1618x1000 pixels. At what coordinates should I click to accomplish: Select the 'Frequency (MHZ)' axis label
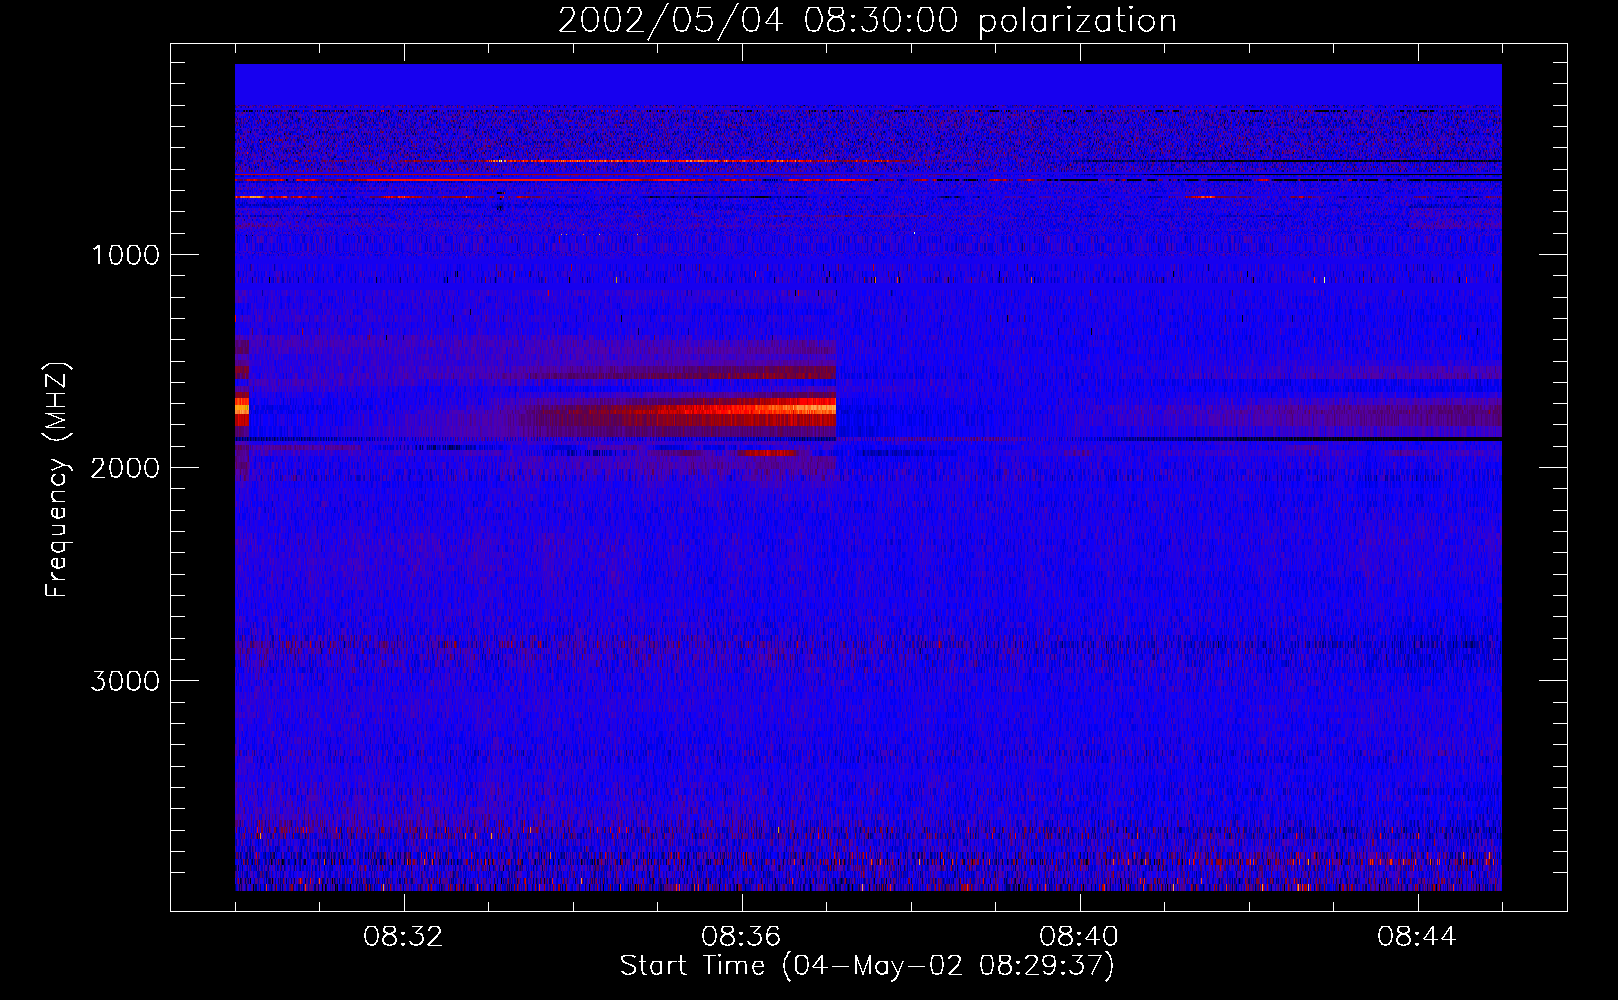57,480
